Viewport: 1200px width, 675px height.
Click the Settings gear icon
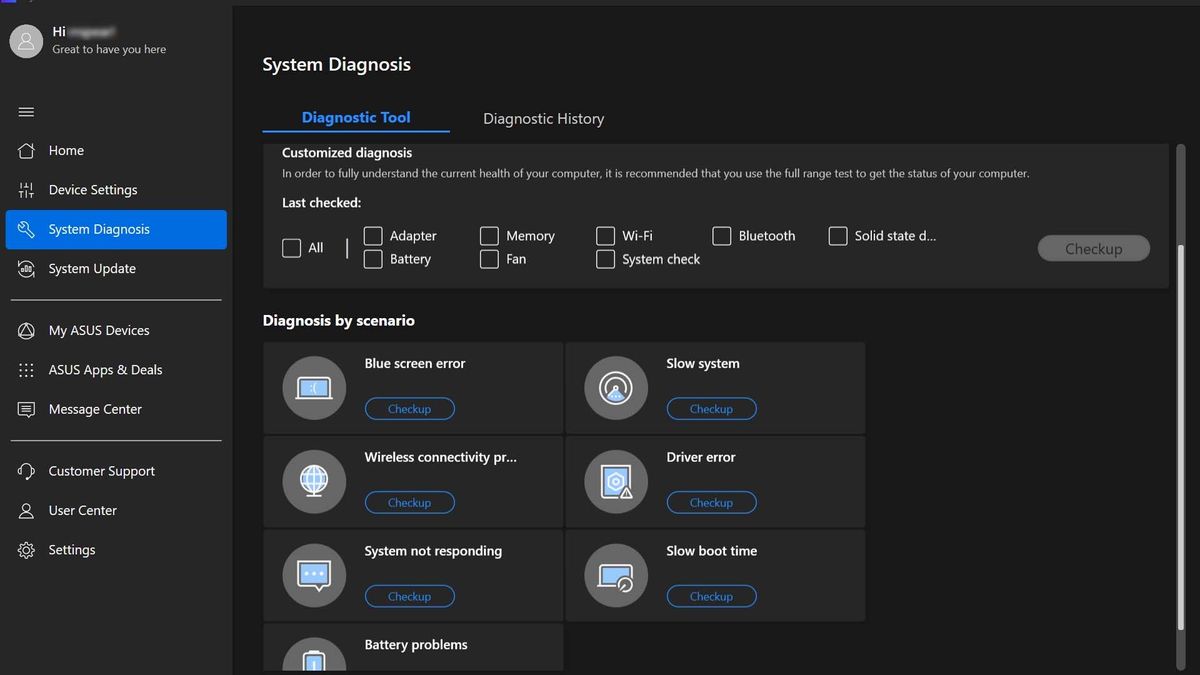27,550
